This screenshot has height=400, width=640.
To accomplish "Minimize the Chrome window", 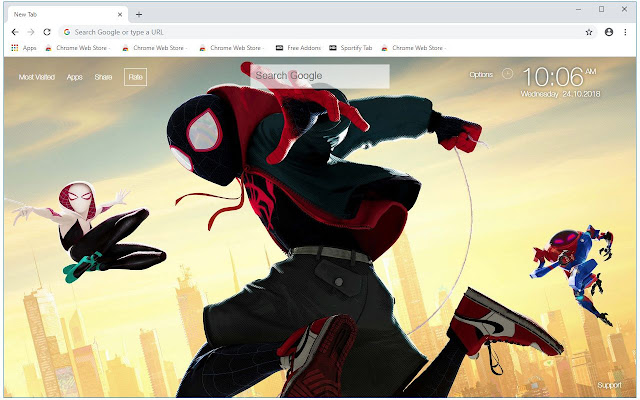I will [x=578, y=9].
